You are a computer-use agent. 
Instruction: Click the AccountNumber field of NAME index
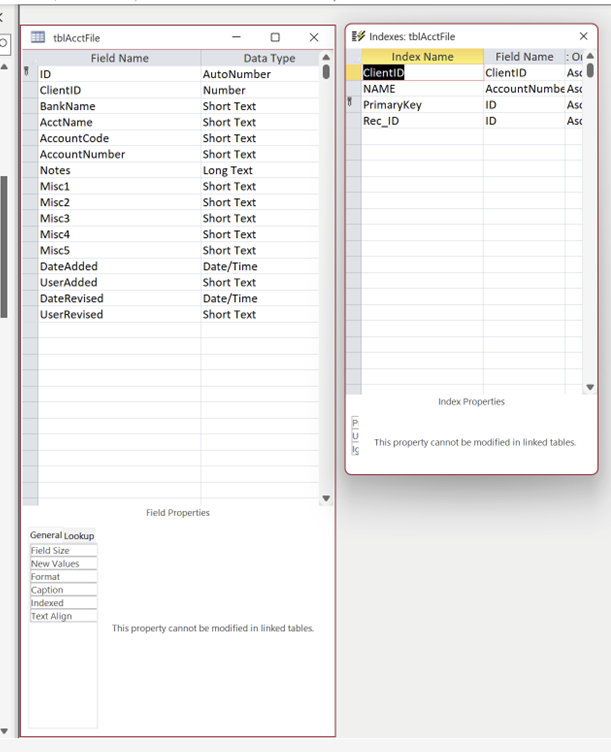point(524,89)
